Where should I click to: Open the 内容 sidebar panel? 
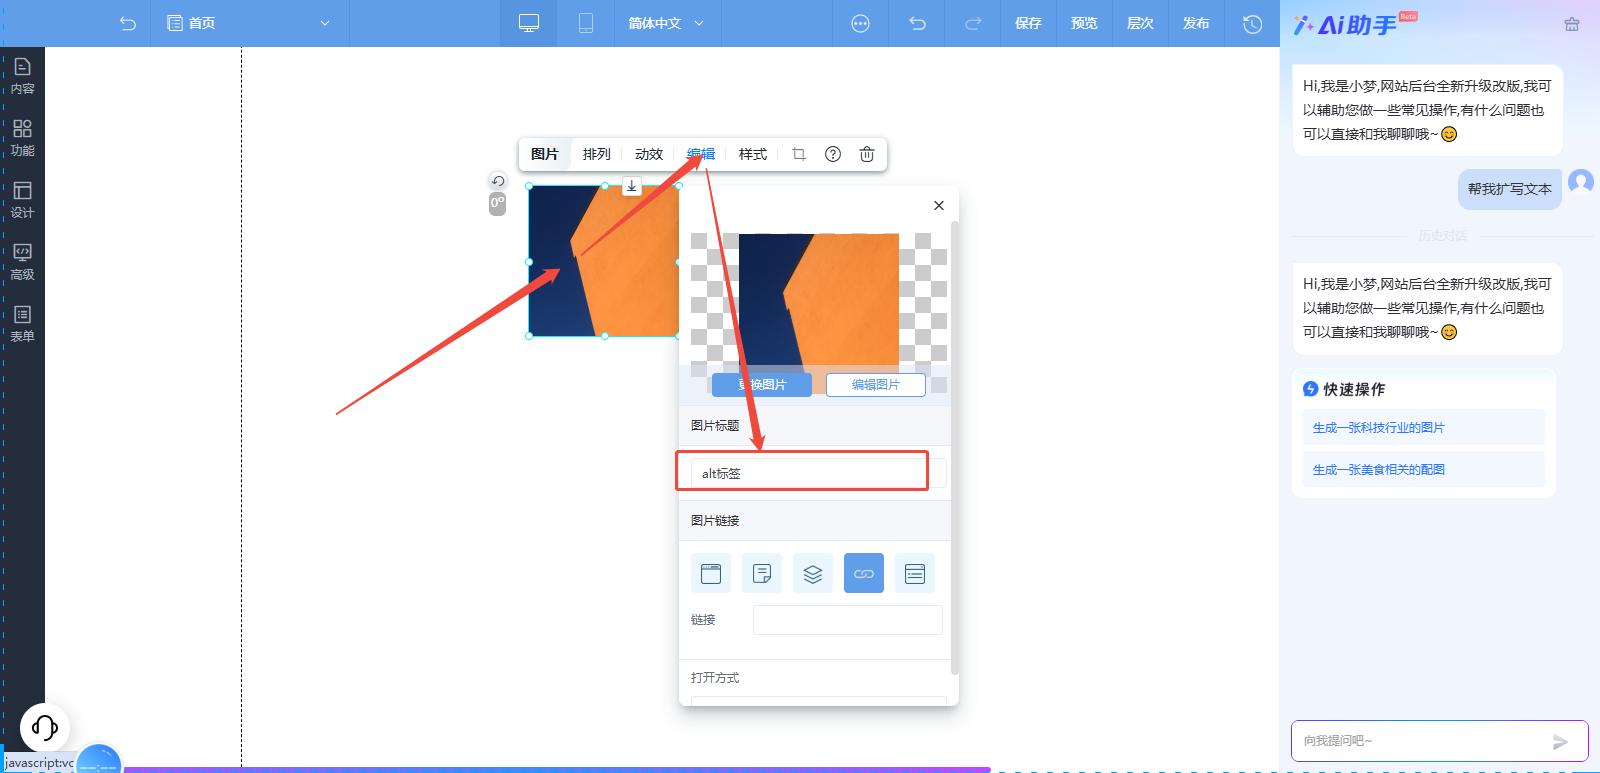pyautogui.click(x=22, y=76)
